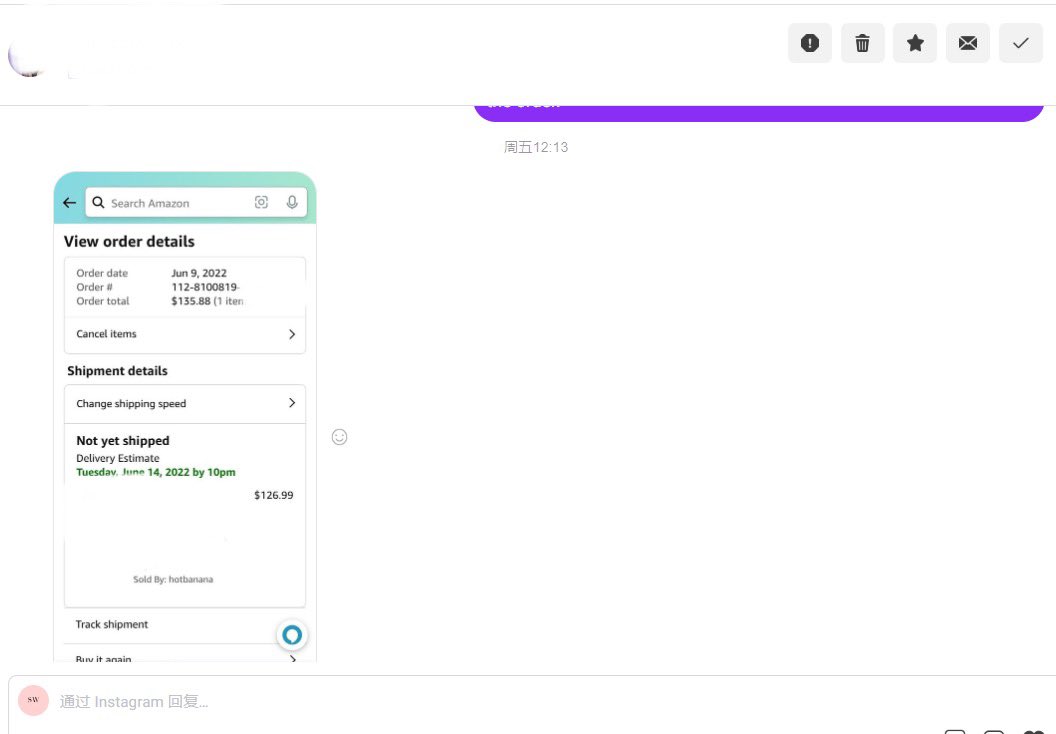Mark conversation done with checkmark icon
Viewport: 1056px width, 734px height.
coord(1020,43)
